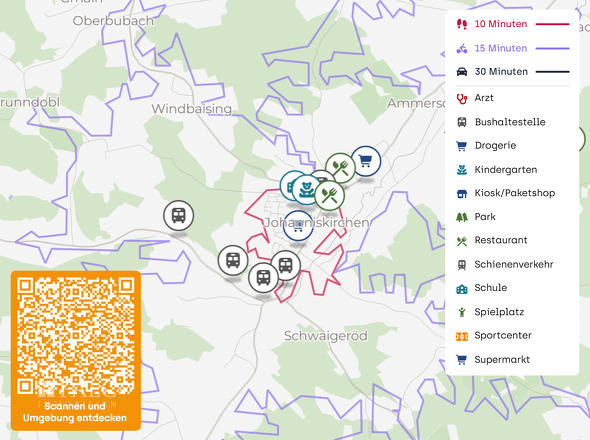
Task: Click the purple 15 Minuten line swatch
Action: [552, 49]
